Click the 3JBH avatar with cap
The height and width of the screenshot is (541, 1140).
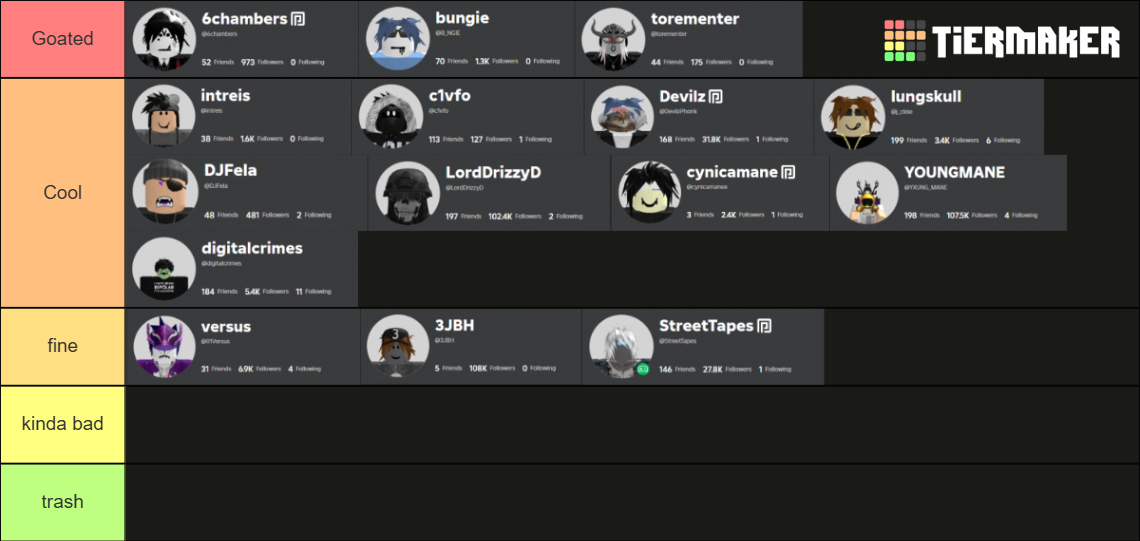click(393, 346)
